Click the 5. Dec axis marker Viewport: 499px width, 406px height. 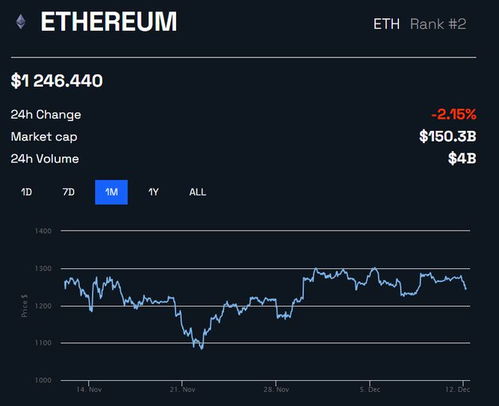pyautogui.click(x=370, y=389)
